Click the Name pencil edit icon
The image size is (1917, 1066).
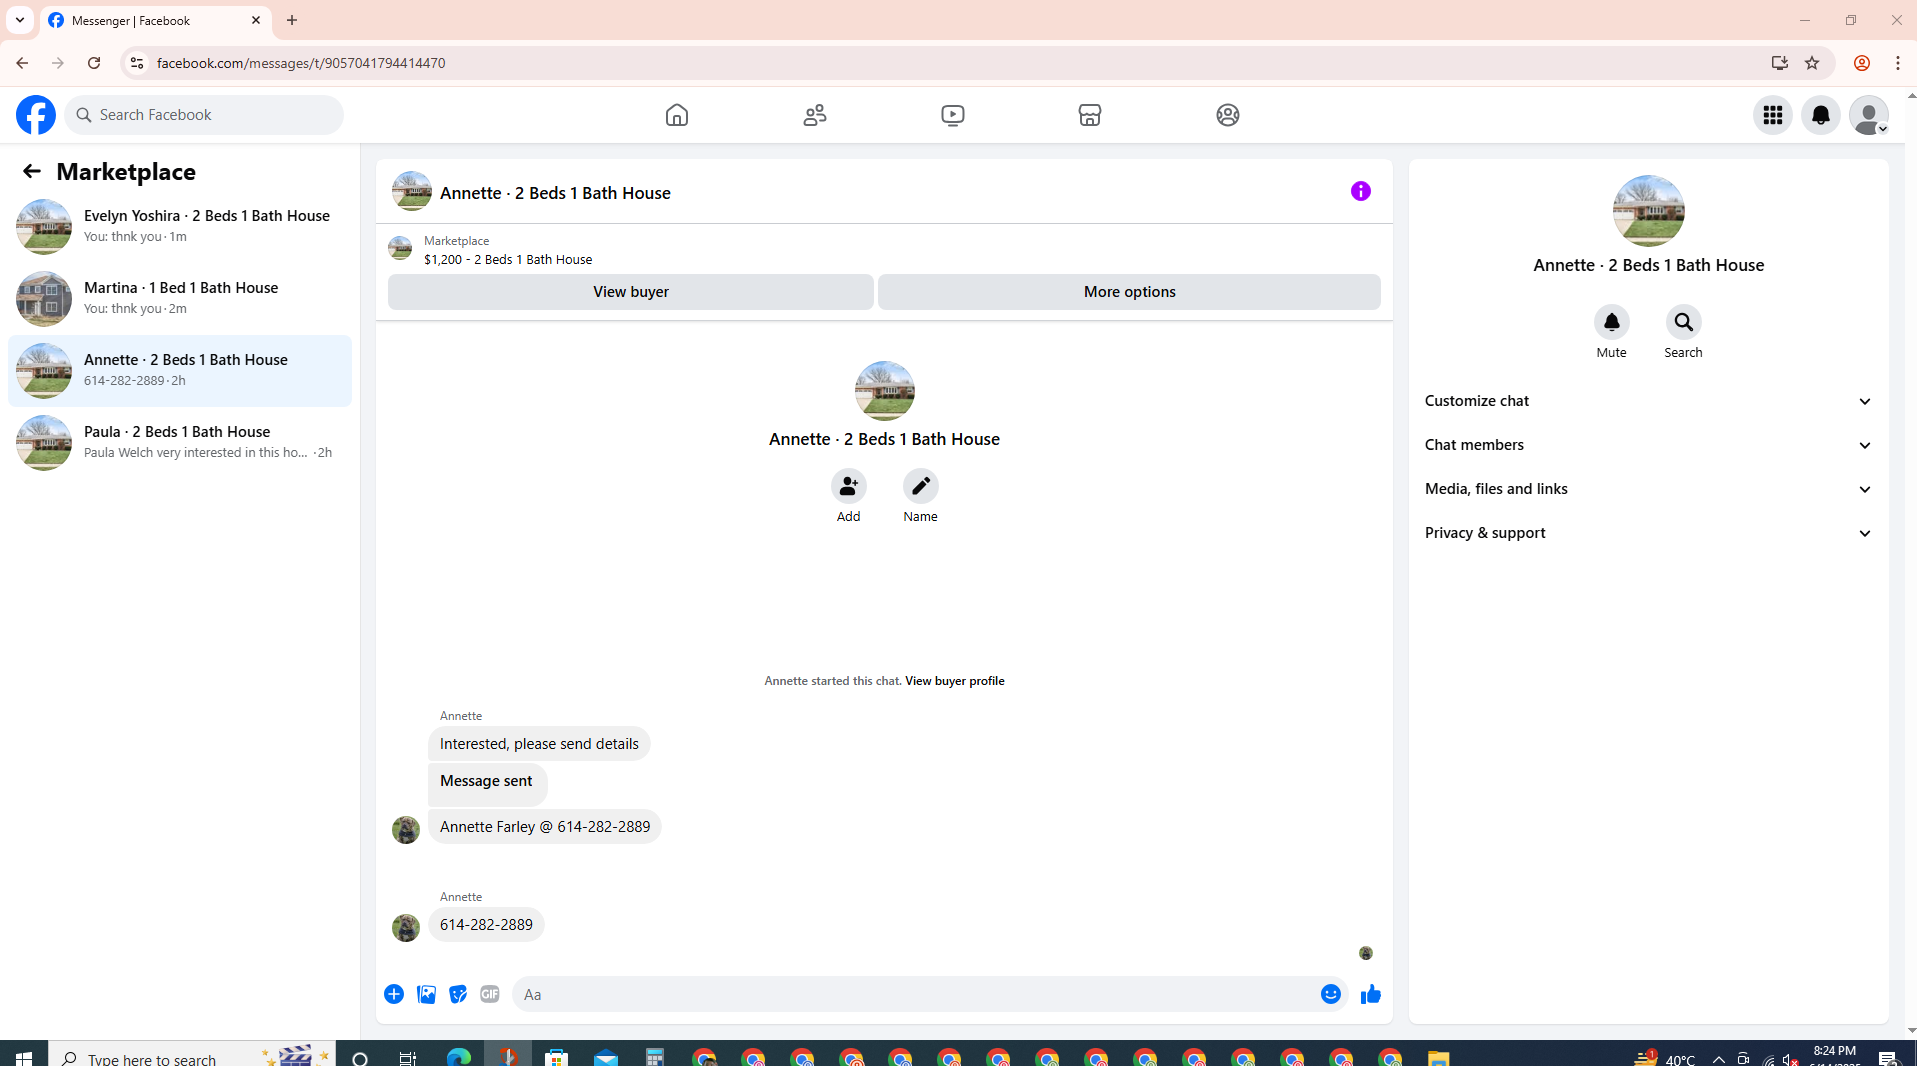(x=920, y=486)
